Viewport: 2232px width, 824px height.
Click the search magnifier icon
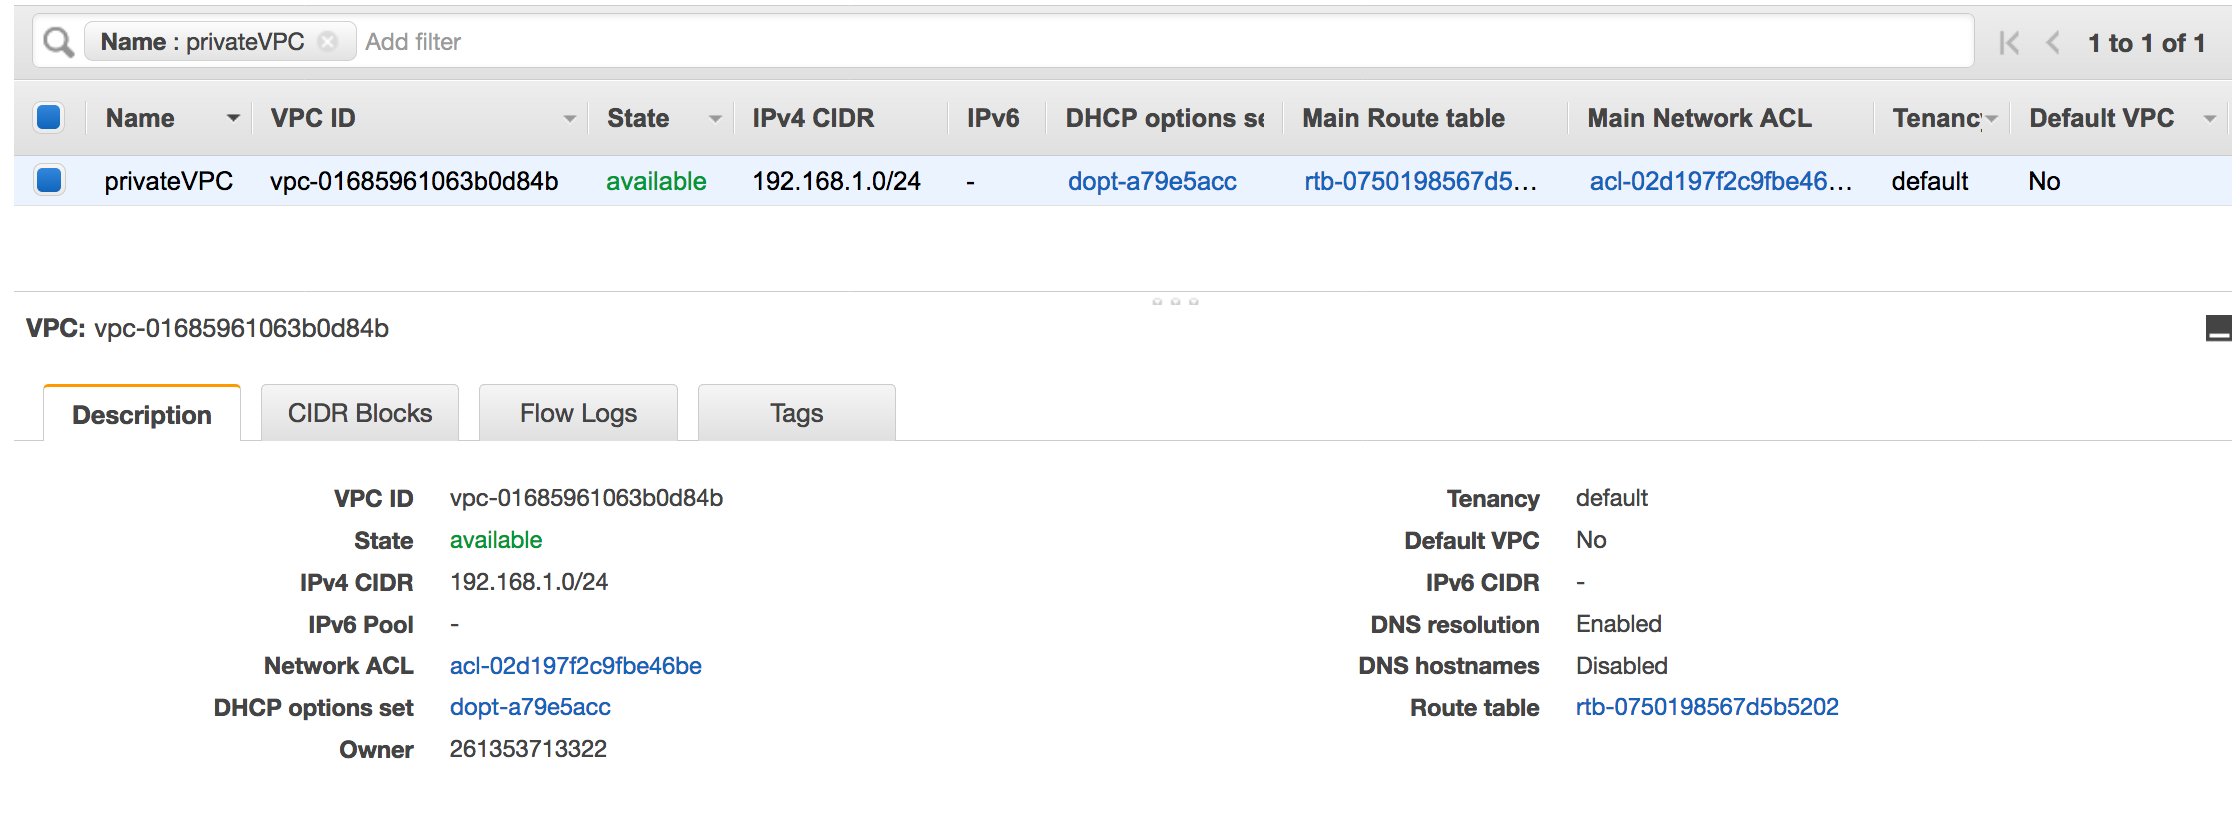click(x=57, y=41)
